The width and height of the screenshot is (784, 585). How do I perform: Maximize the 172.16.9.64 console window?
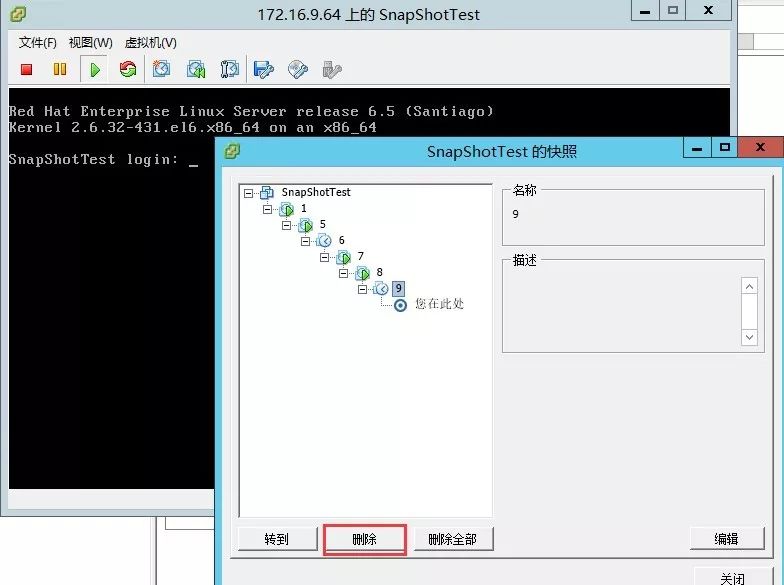(672, 10)
